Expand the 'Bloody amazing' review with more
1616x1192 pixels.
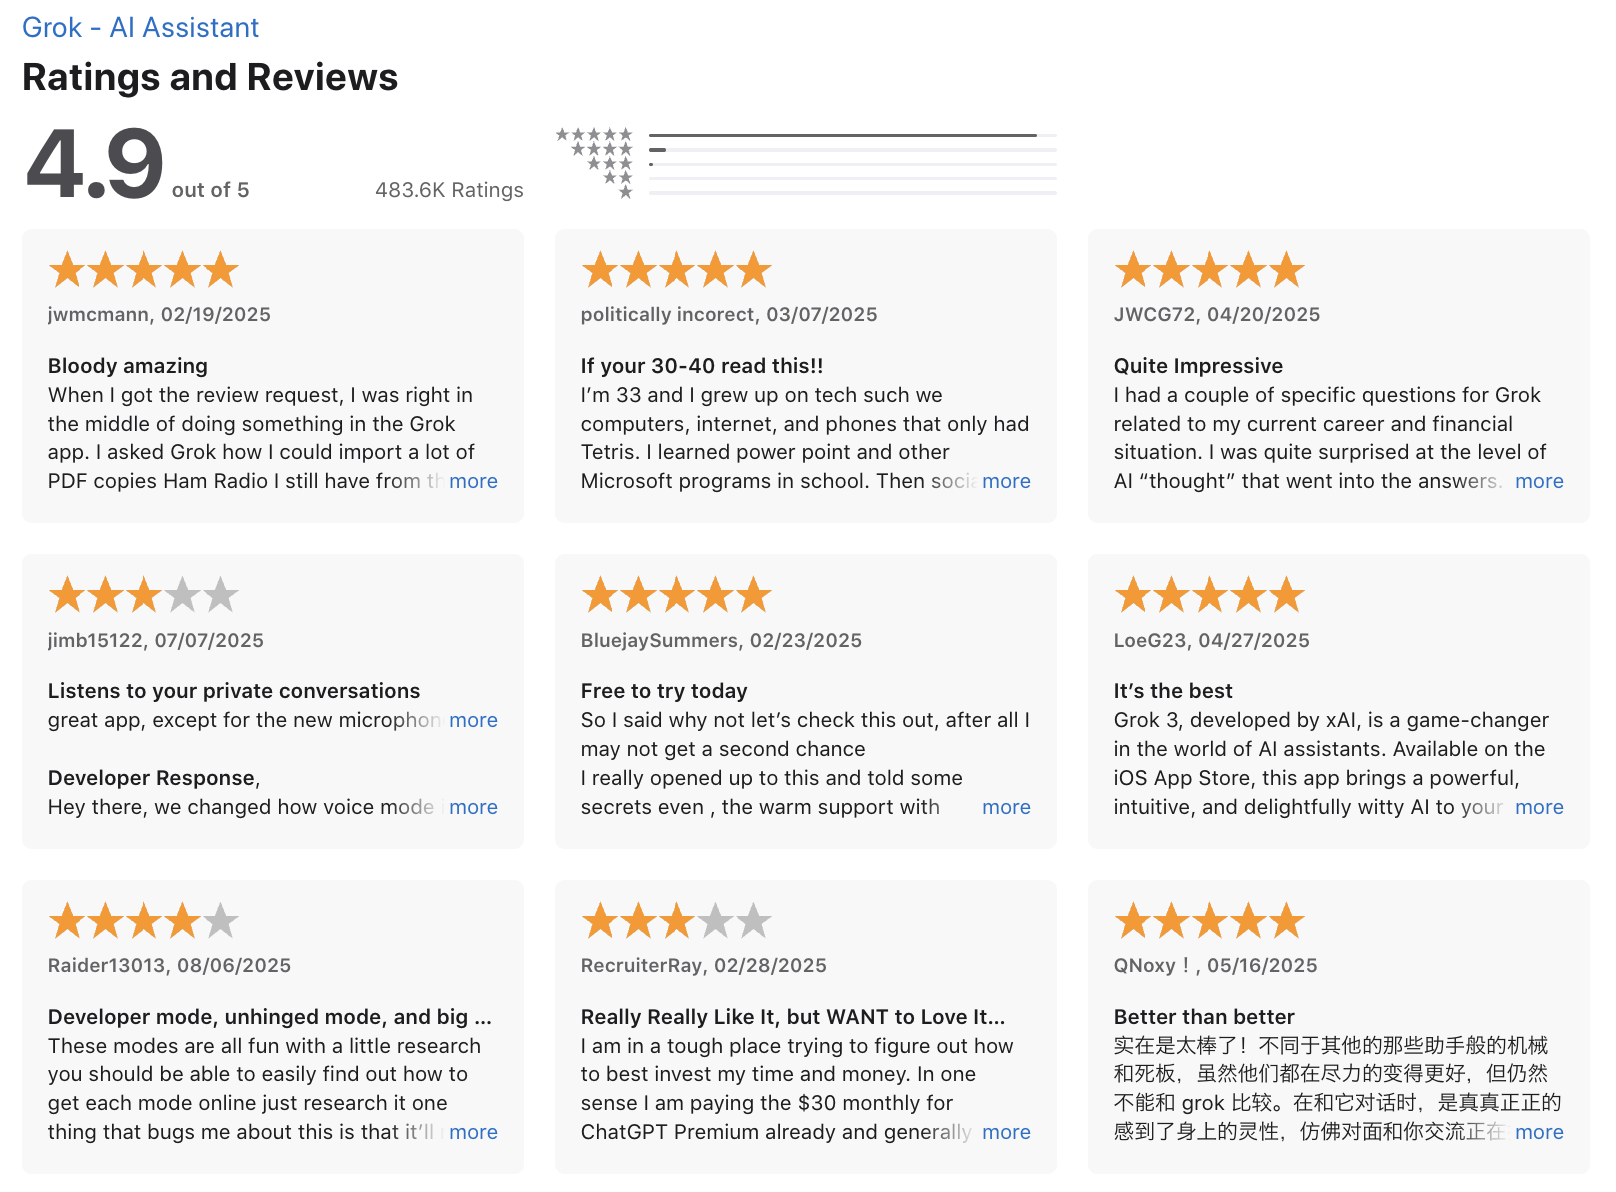(474, 481)
